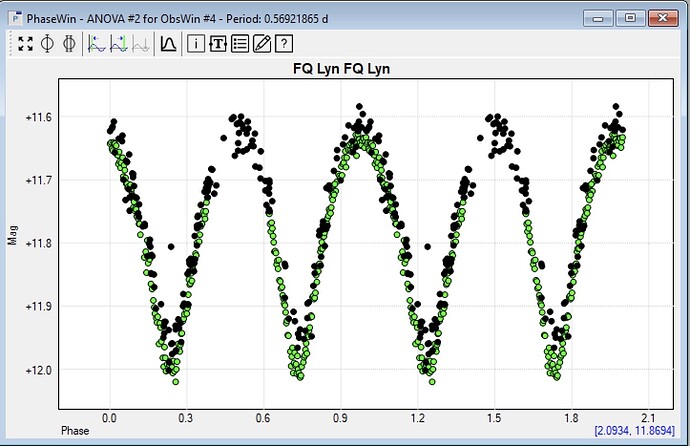The image size is (690, 446).
Task: Click the 'Phase' horizontal axis label
Action: coord(76,430)
